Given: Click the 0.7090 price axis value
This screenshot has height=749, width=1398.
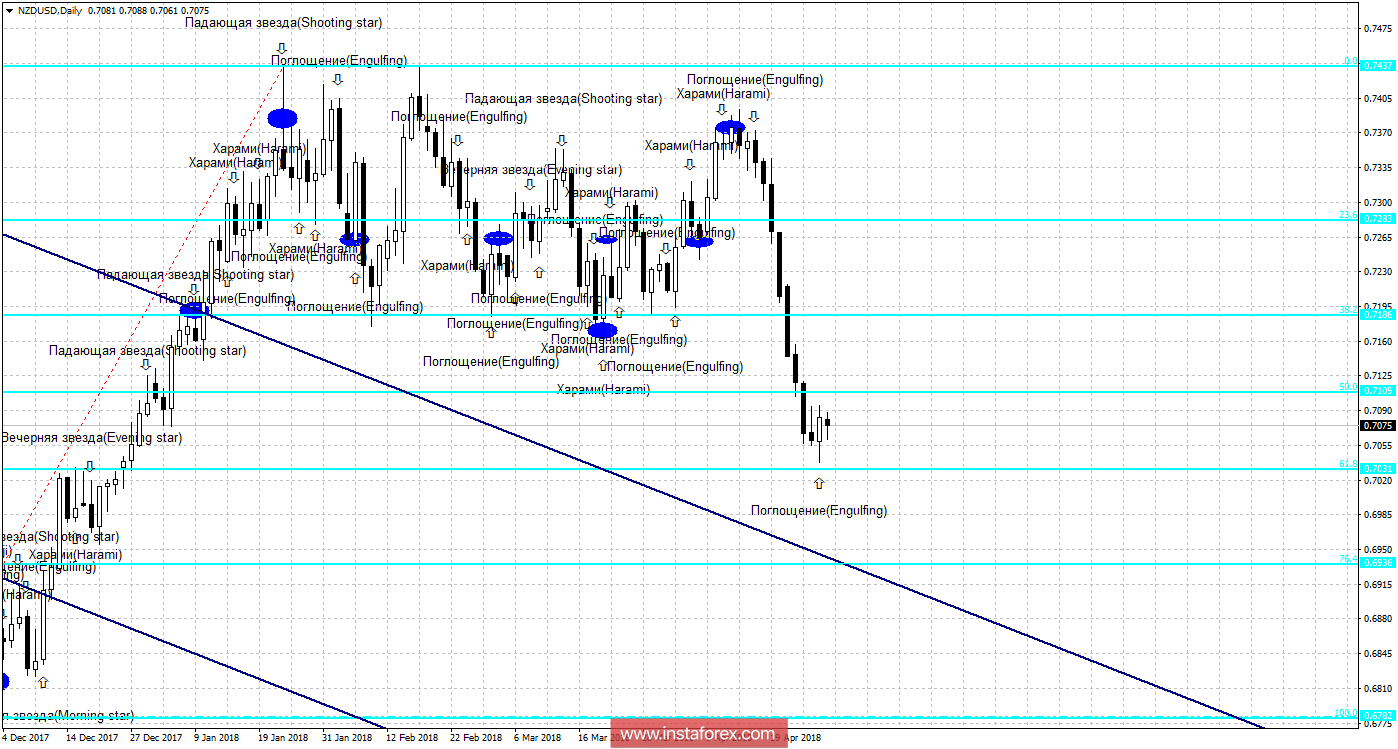Looking at the screenshot, I should pyautogui.click(x=1378, y=410).
